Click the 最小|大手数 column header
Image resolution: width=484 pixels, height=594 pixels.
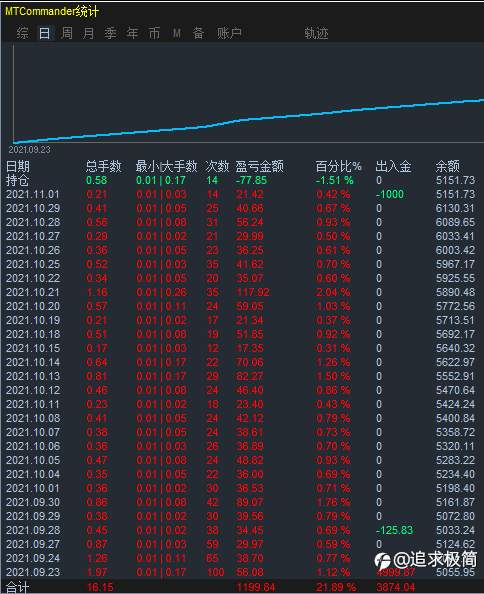point(167,166)
